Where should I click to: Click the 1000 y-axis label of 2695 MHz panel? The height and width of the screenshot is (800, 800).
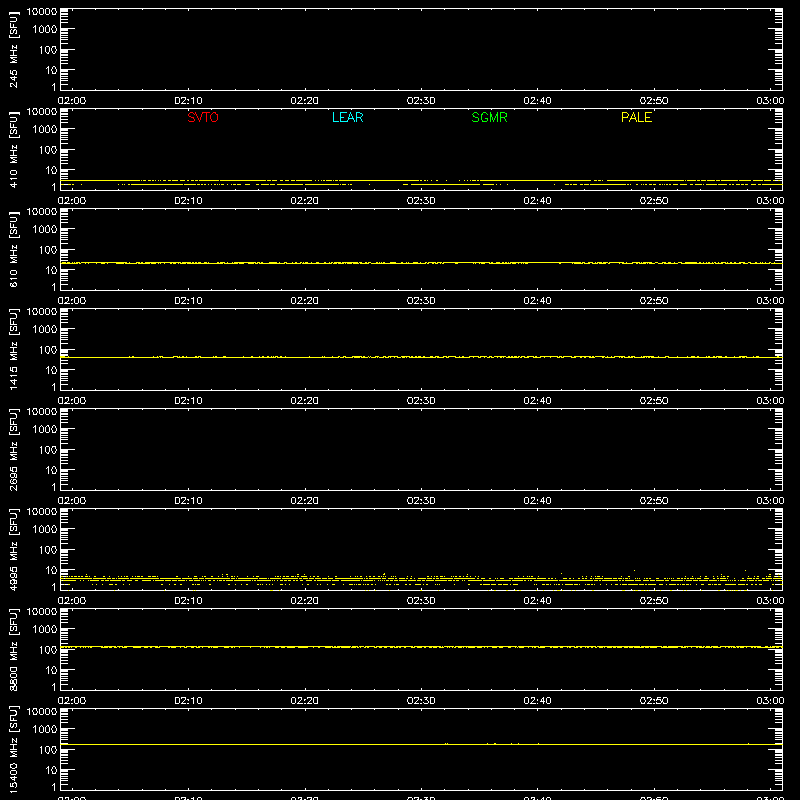click(45, 430)
